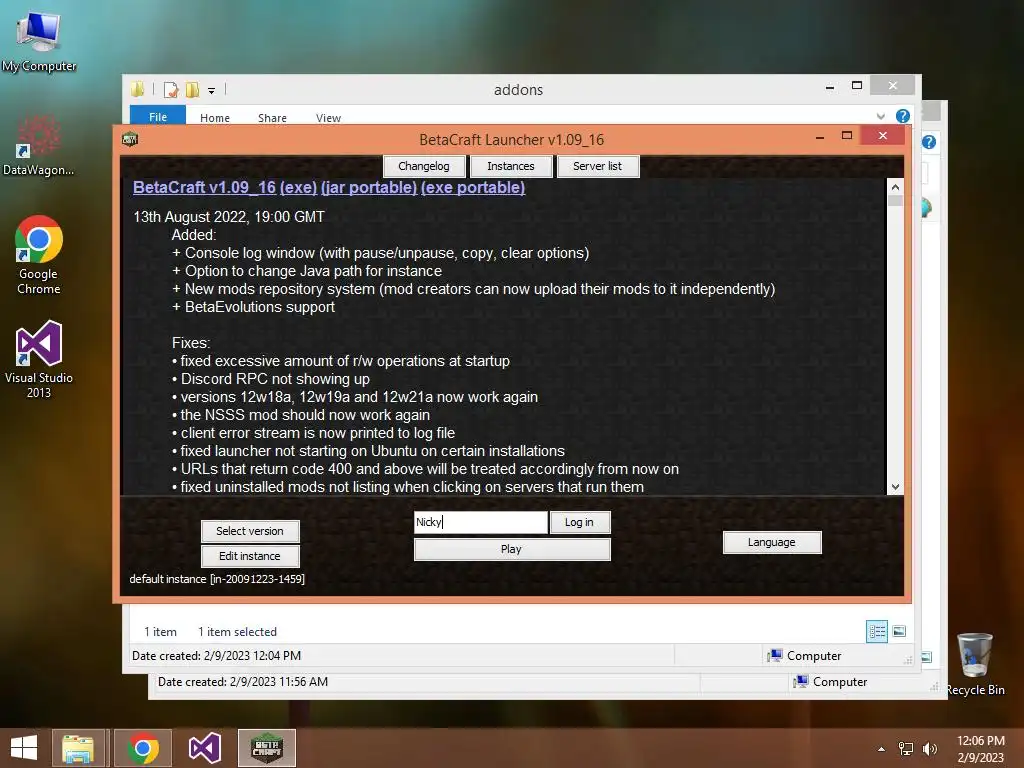Switch addons window to large icons view
Screen dimensions: 1024x768
click(899, 632)
